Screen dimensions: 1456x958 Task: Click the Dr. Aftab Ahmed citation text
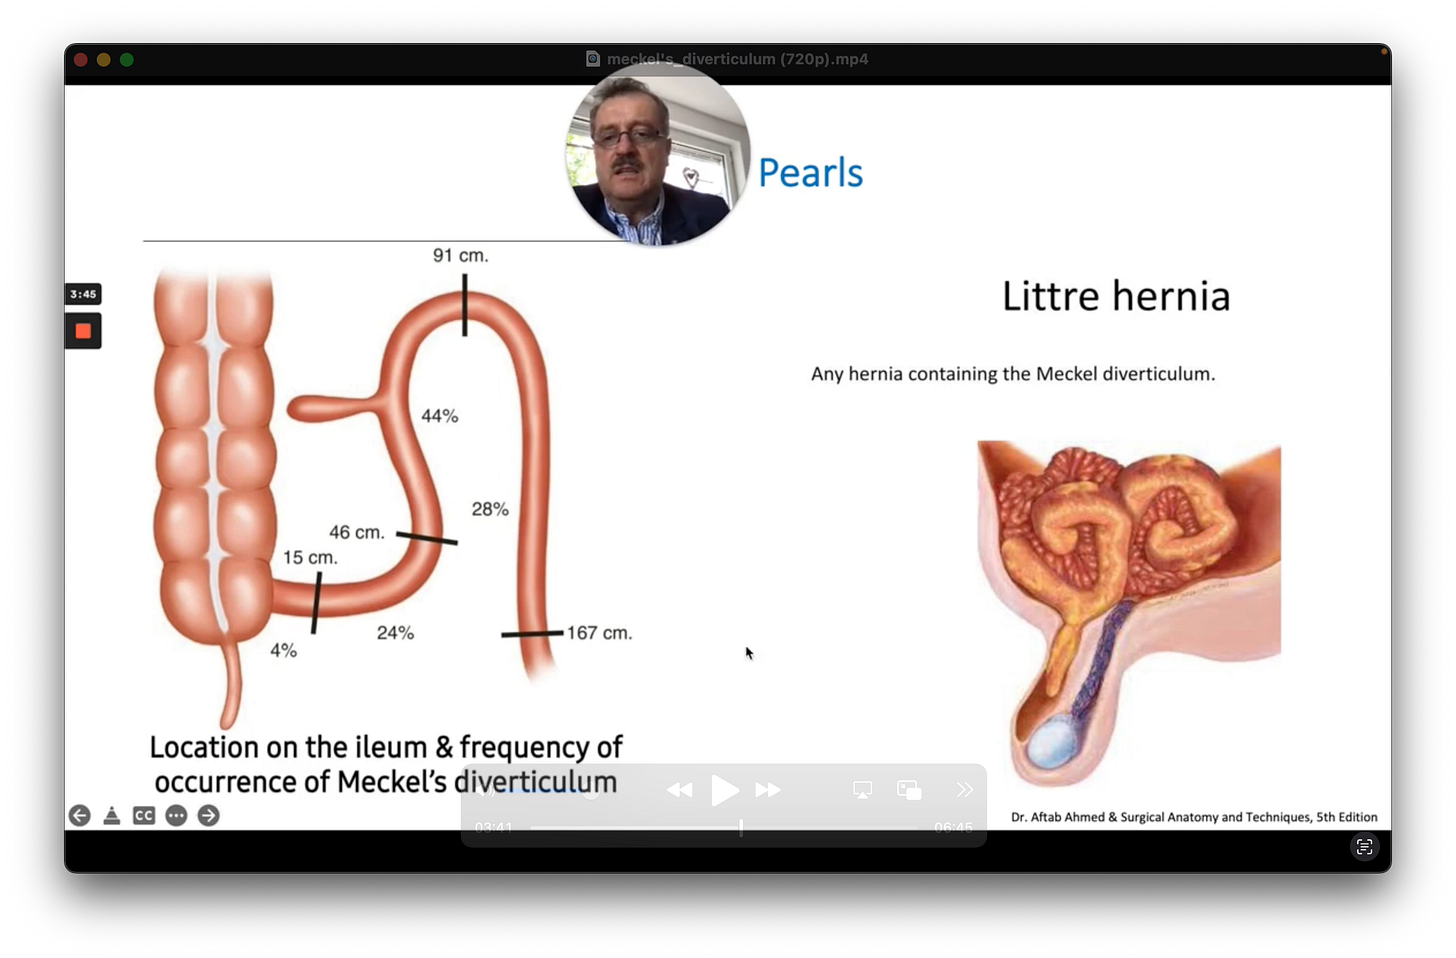(1194, 817)
